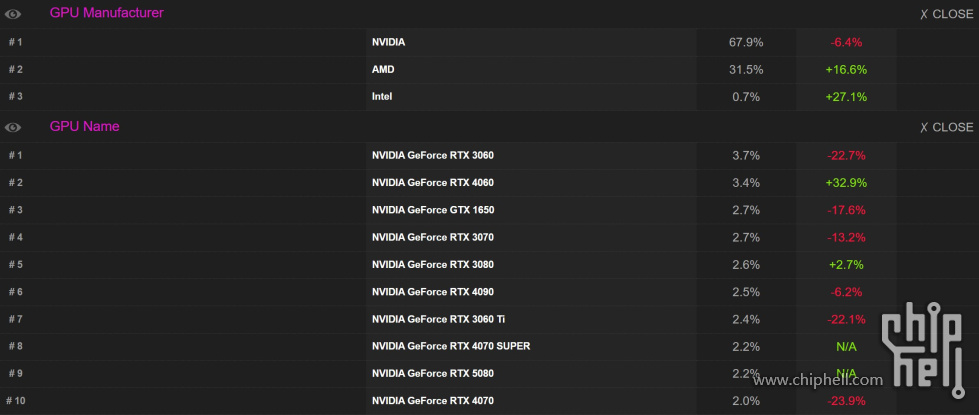Screen dimensions: 979x415
Task: Click AMD share value 31.5%
Action: 745,70
